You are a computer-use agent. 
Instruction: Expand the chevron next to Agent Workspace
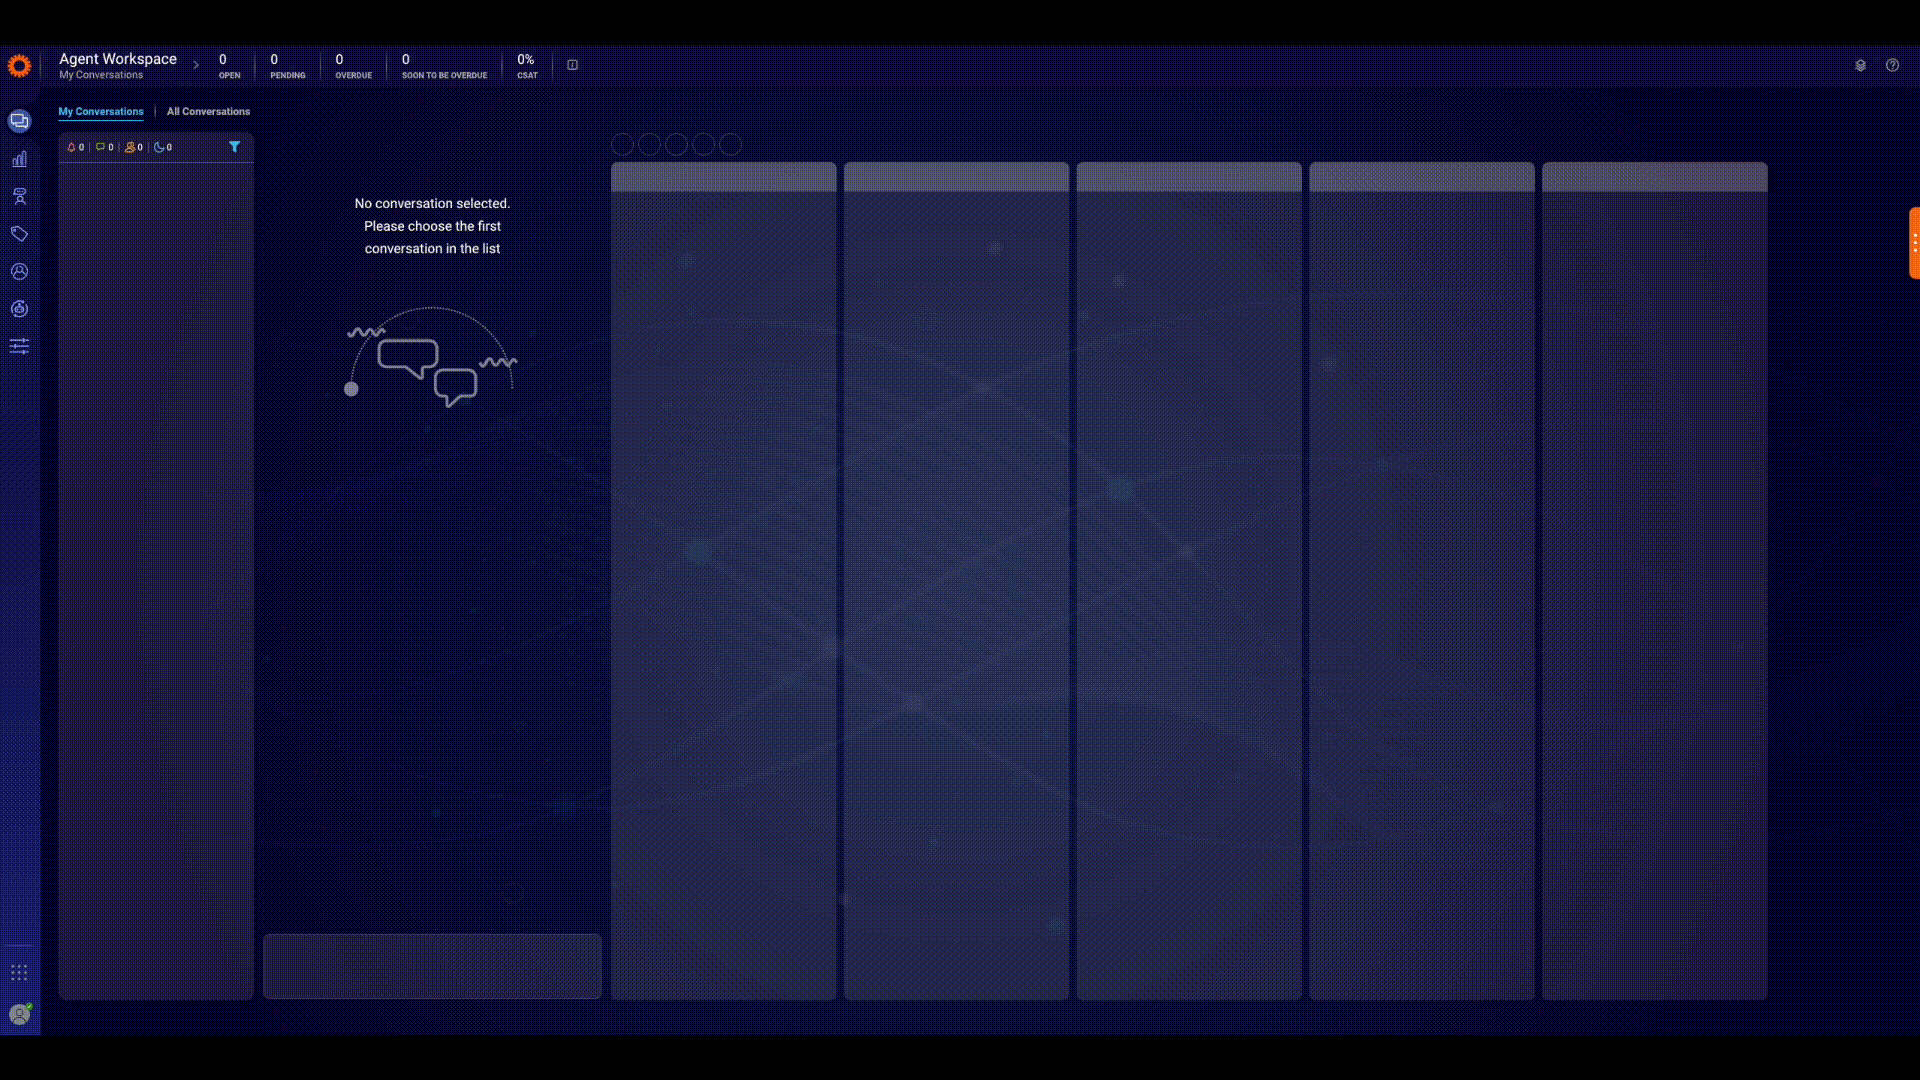196,65
